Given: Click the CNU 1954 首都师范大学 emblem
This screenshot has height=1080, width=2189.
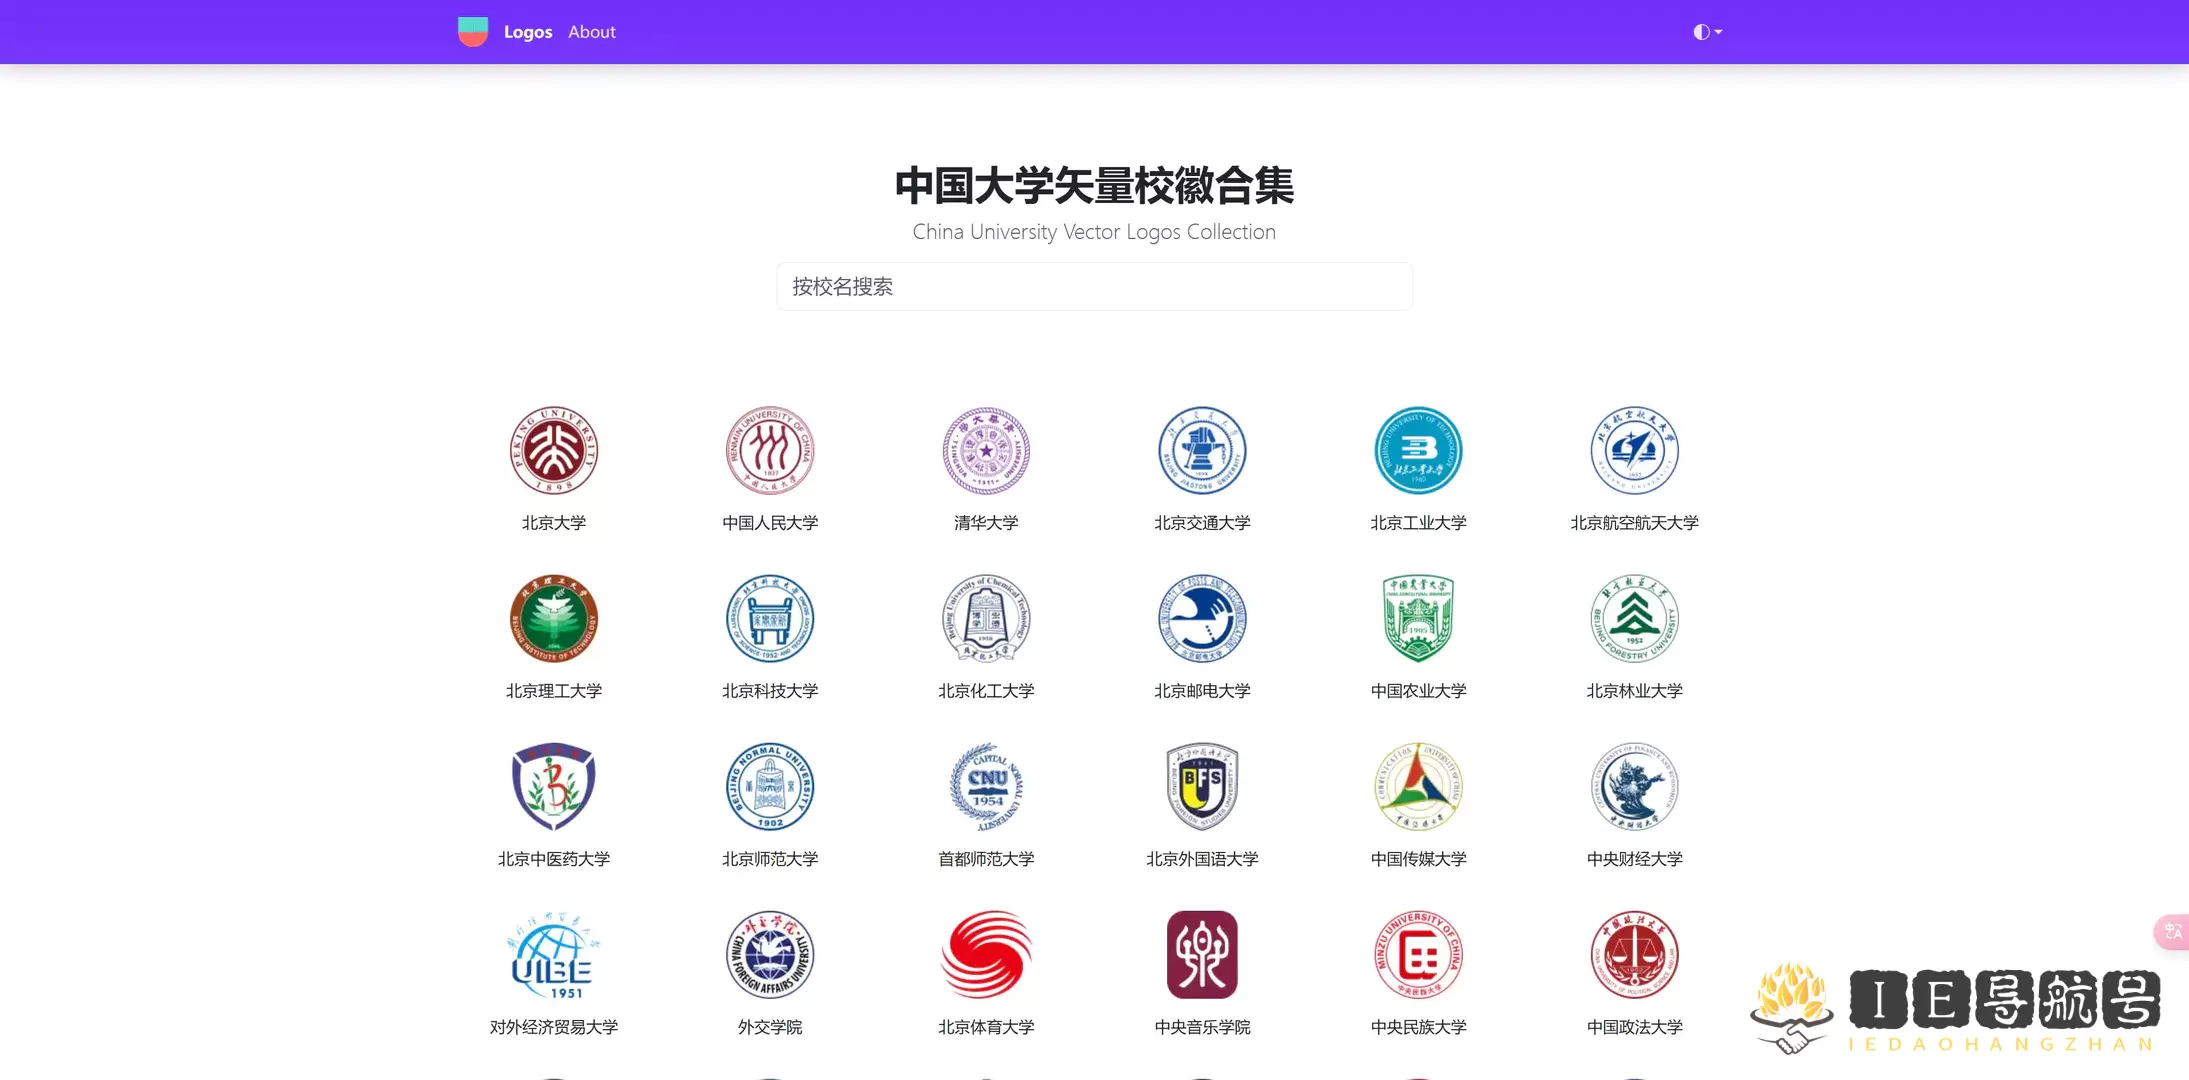Looking at the screenshot, I should [x=985, y=787].
